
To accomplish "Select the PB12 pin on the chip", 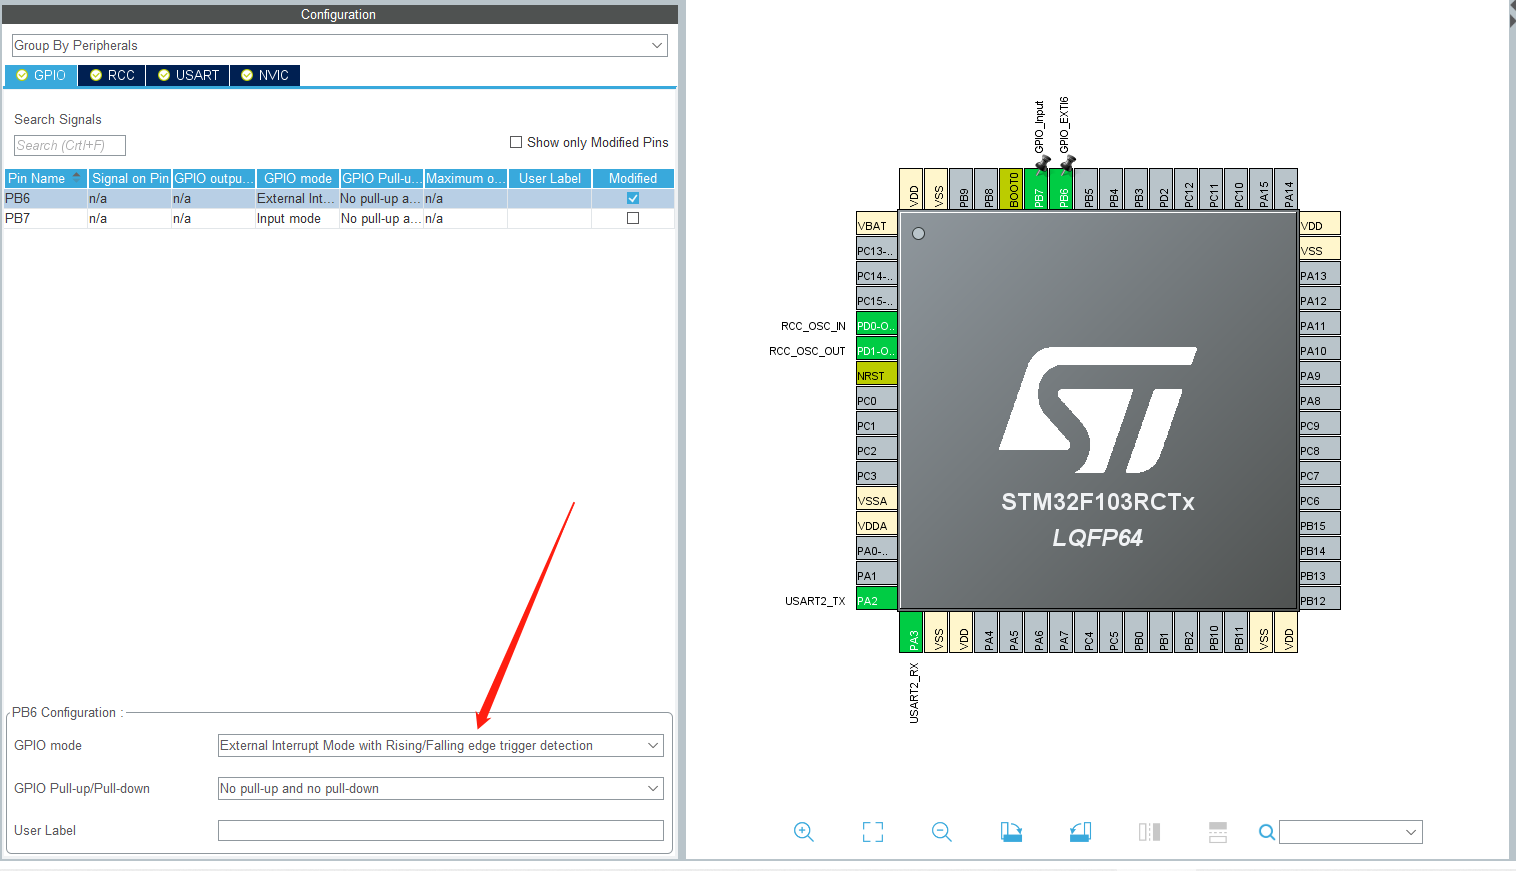I will coord(1319,600).
